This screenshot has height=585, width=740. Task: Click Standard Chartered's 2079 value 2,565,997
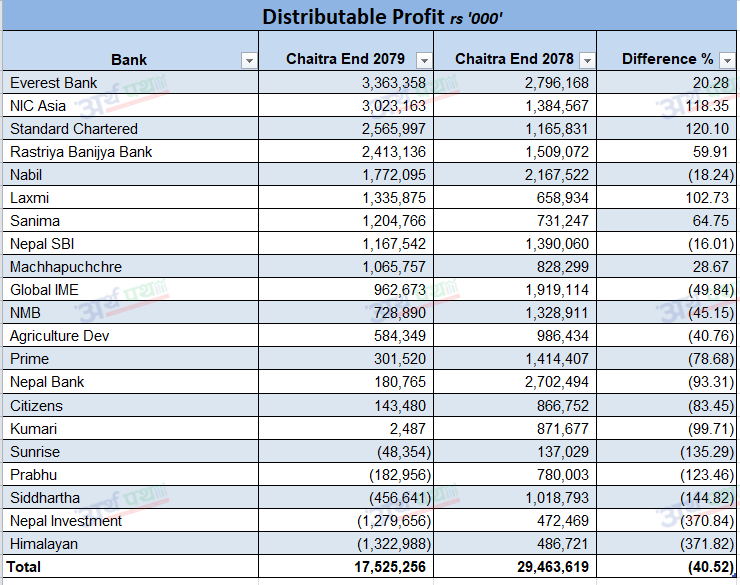click(x=394, y=129)
